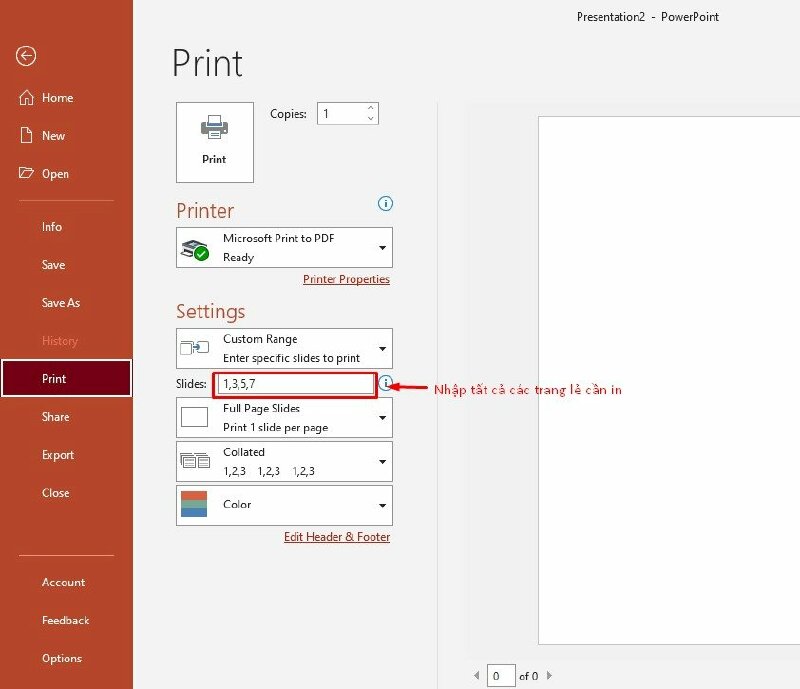Increase Copies using the up stepper arrow

[369, 108]
